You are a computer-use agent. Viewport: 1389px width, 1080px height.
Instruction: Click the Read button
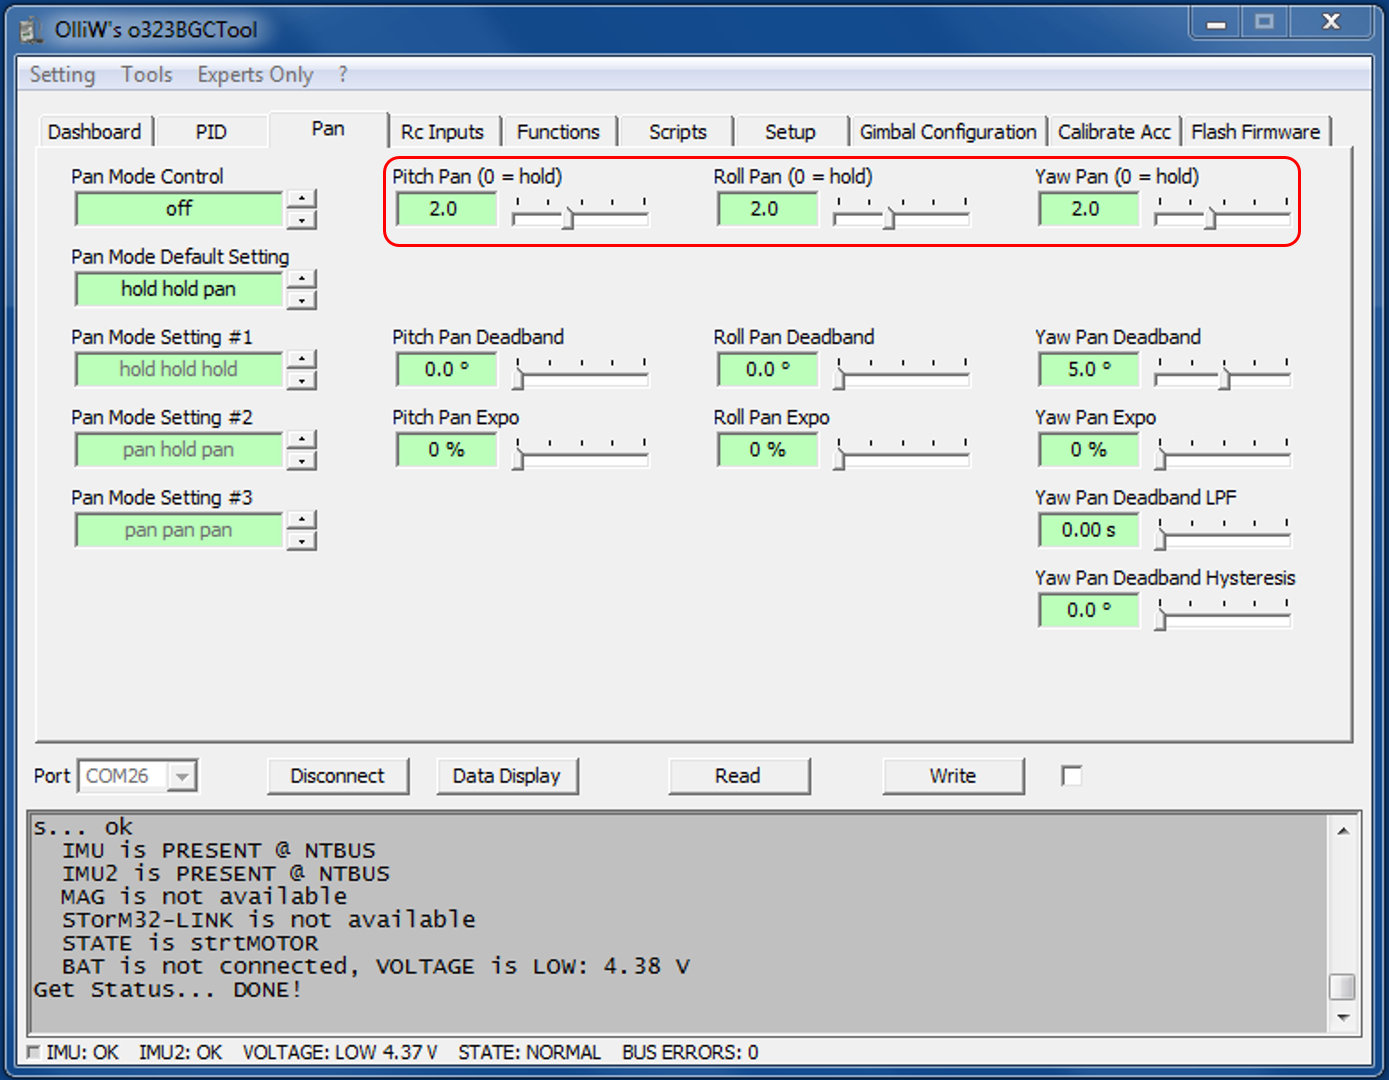point(738,776)
